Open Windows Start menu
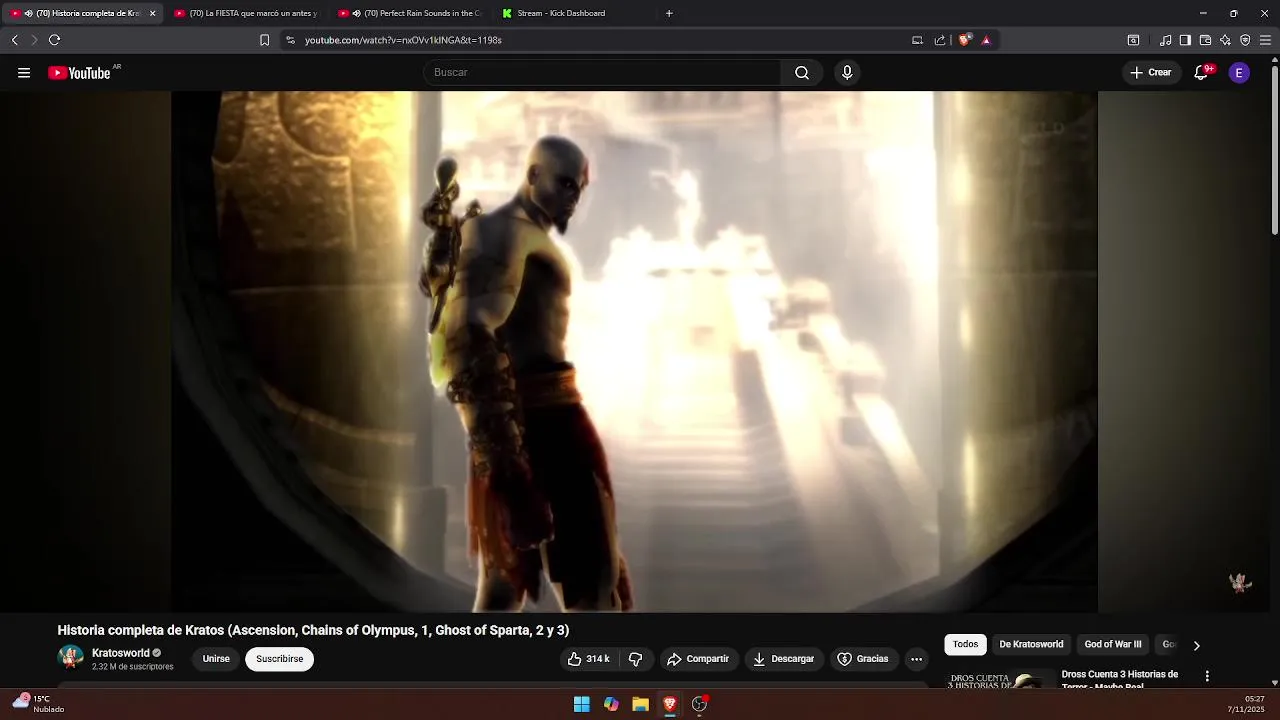 581,704
